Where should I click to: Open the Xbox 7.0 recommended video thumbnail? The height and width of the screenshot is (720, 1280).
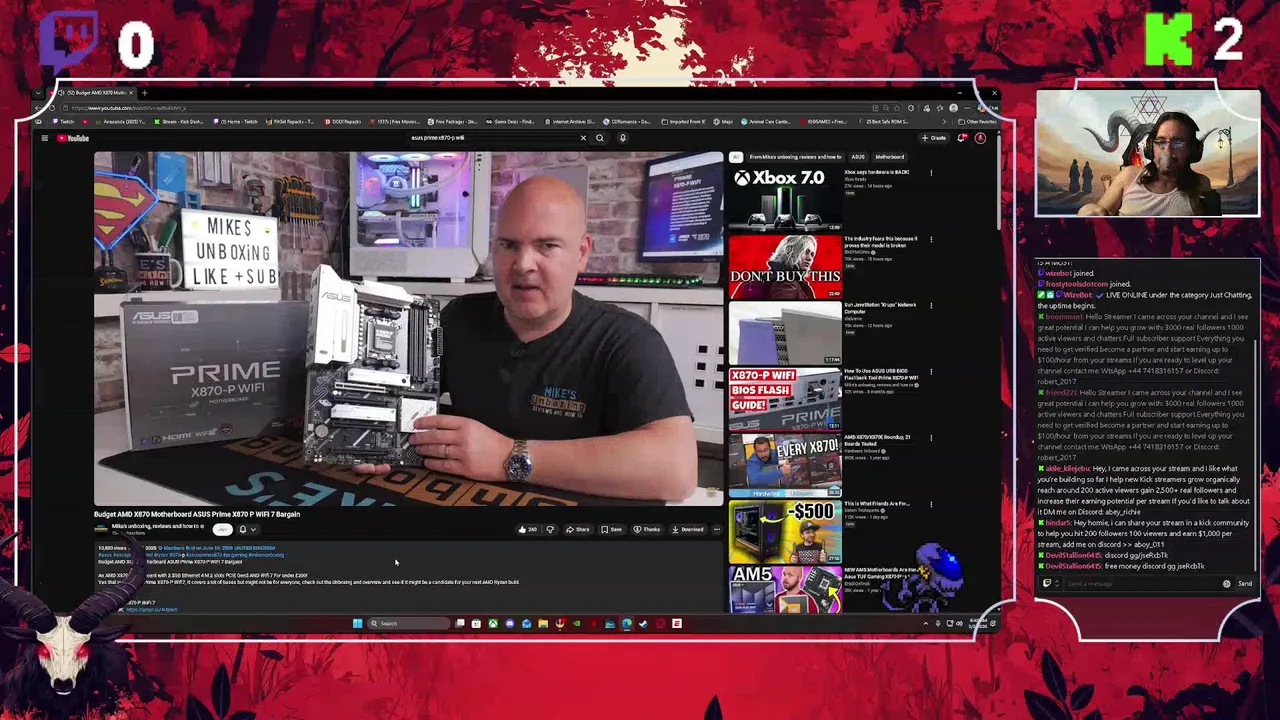click(x=785, y=199)
